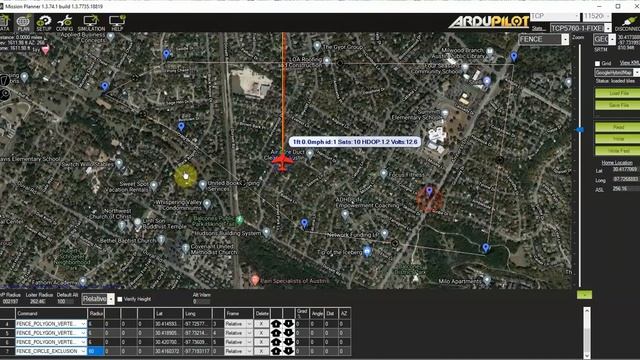Select the red exclusion circle marker
640x360 pixels.
[x=429, y=199]
